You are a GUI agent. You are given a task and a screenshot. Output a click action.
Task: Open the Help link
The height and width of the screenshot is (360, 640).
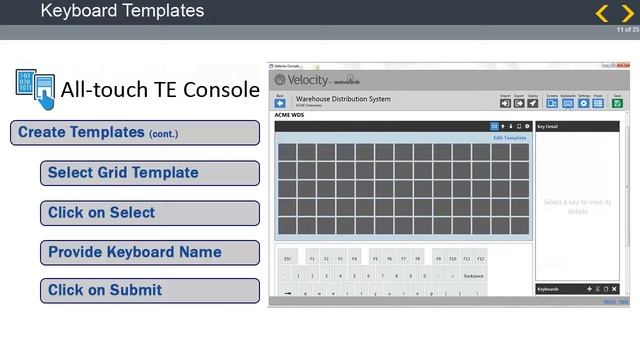pyautogui.click(x=623, y=302)
